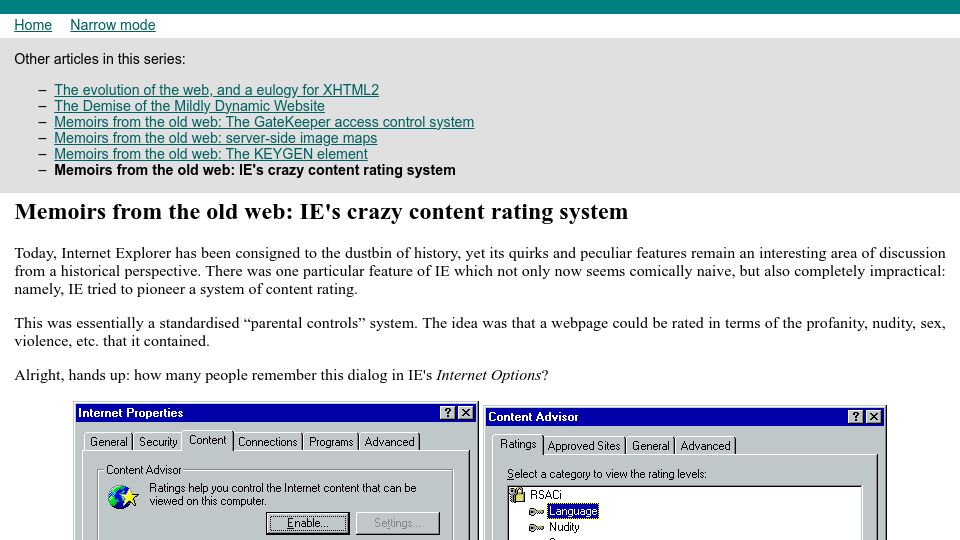The height and width of the screenshot is (540, 960).
Task: Switch to Narrow mode
Action: [x=113, y=25]
